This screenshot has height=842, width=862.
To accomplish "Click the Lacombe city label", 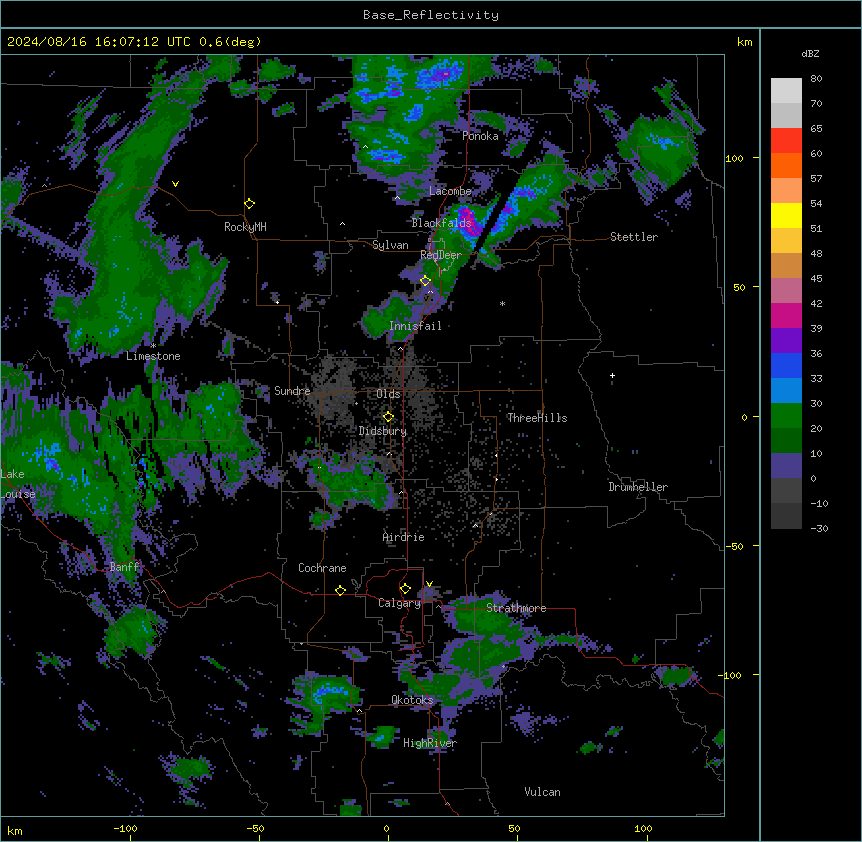I will click(x=450, y=191).
